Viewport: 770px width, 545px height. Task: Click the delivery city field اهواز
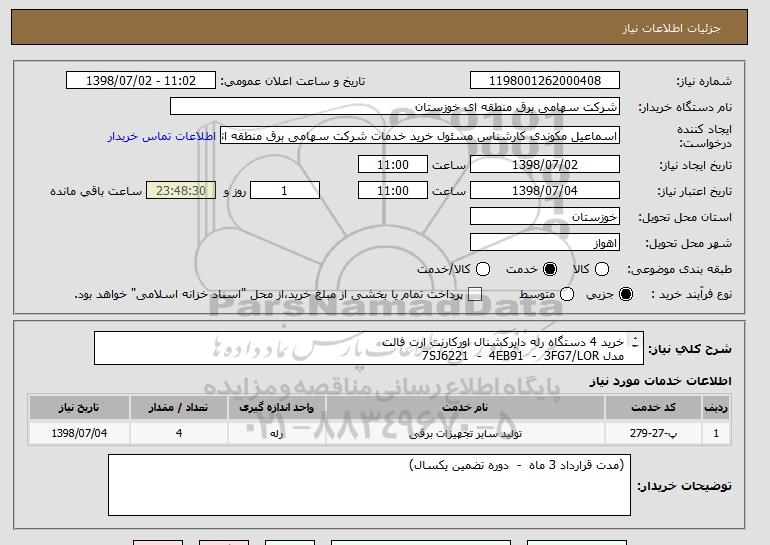(x=545, y=243)
